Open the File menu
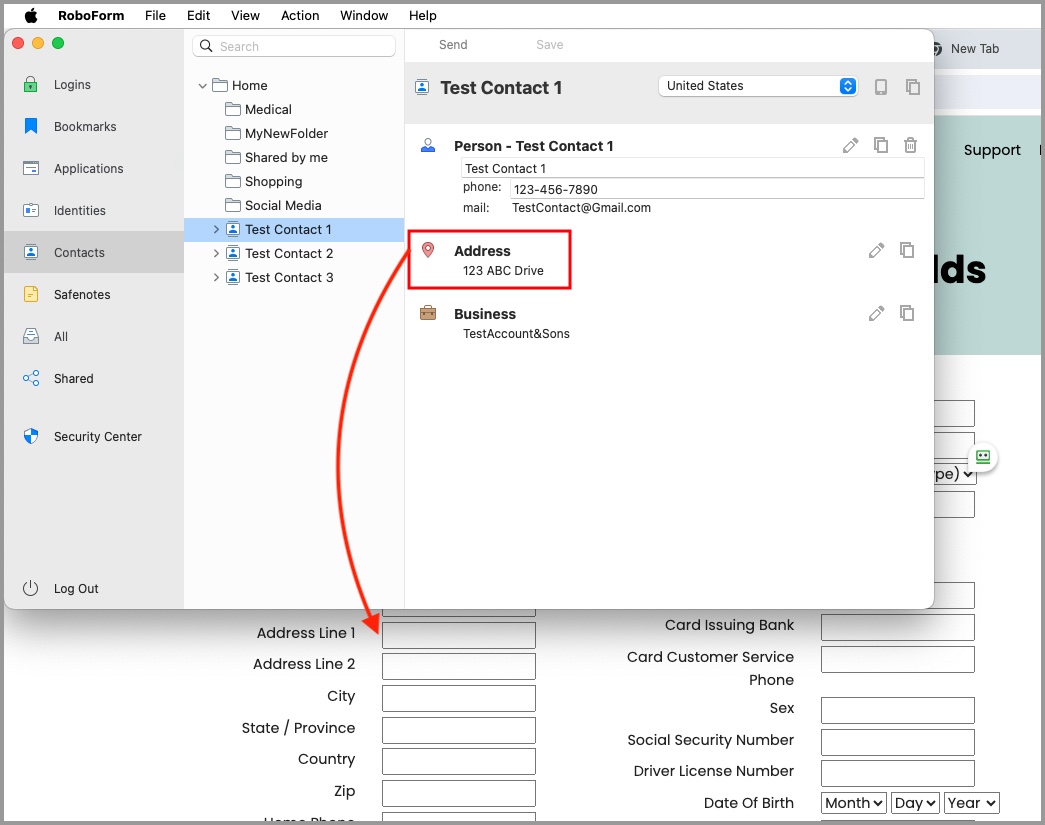The width and height of the screenshot is (1045, 825). coord(155,15)
